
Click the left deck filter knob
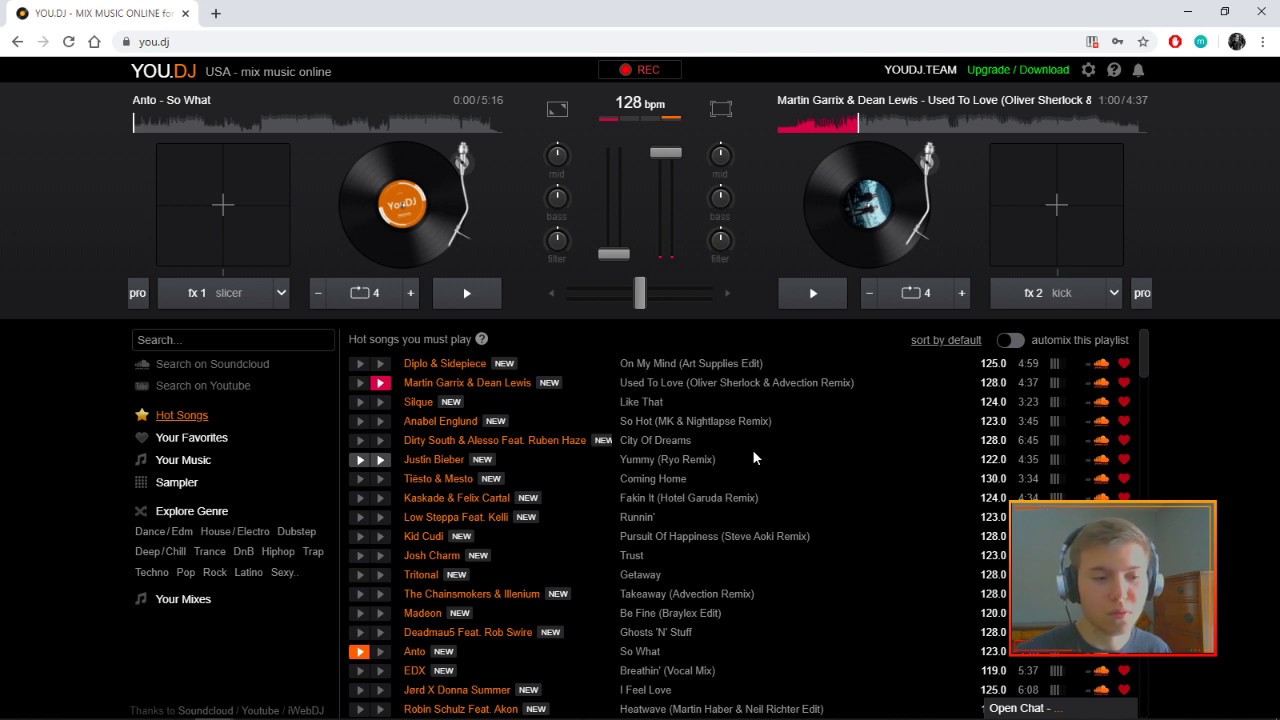click(557, 239)
